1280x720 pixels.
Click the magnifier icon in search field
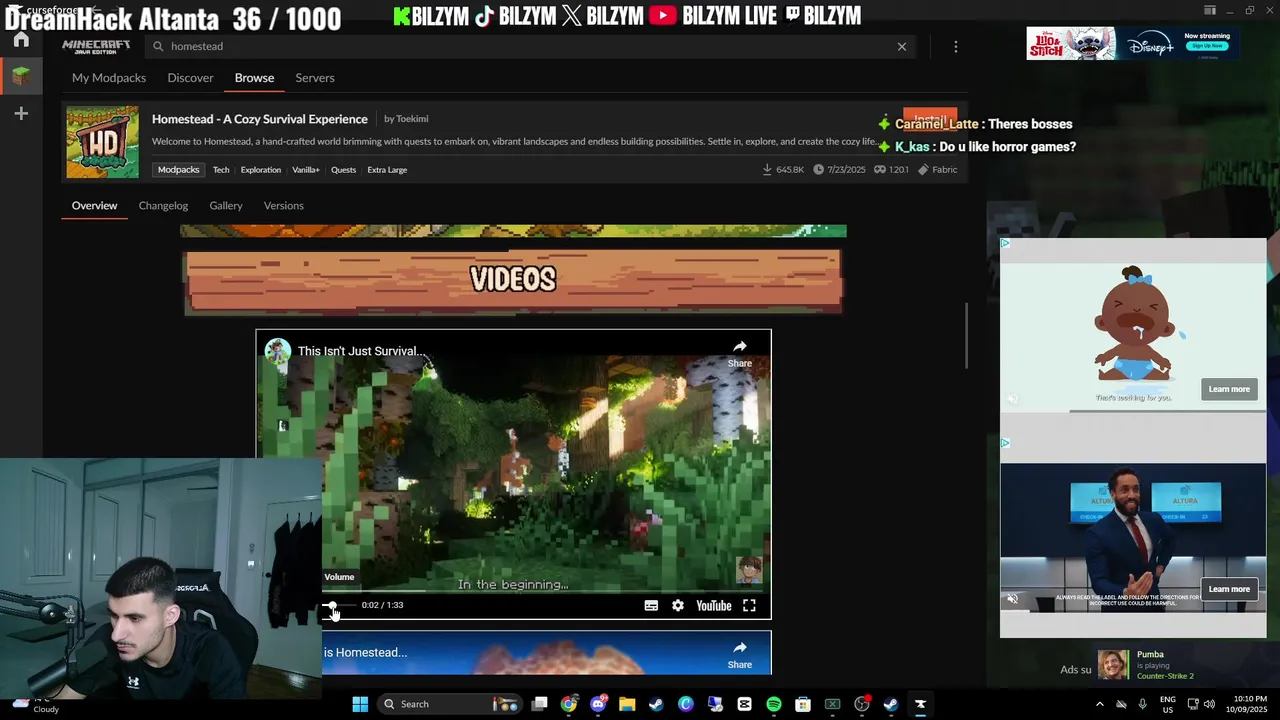point(158,47)
